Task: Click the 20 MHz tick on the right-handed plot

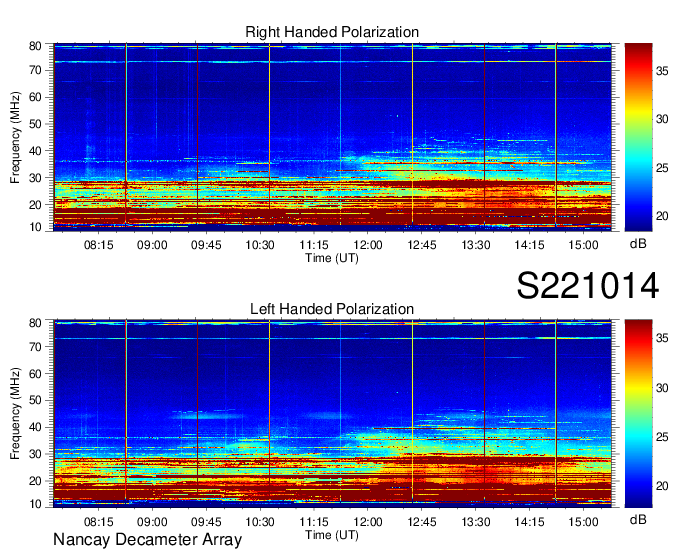Action: click(x=35, y=205)
